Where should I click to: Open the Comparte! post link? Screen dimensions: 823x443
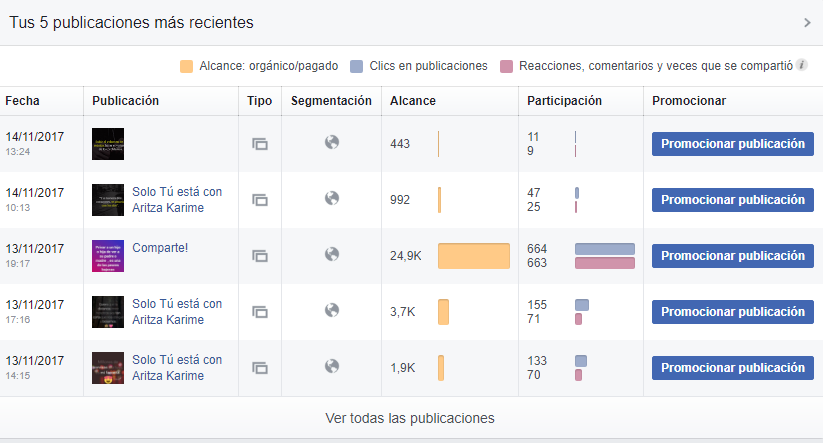point(160,248)
